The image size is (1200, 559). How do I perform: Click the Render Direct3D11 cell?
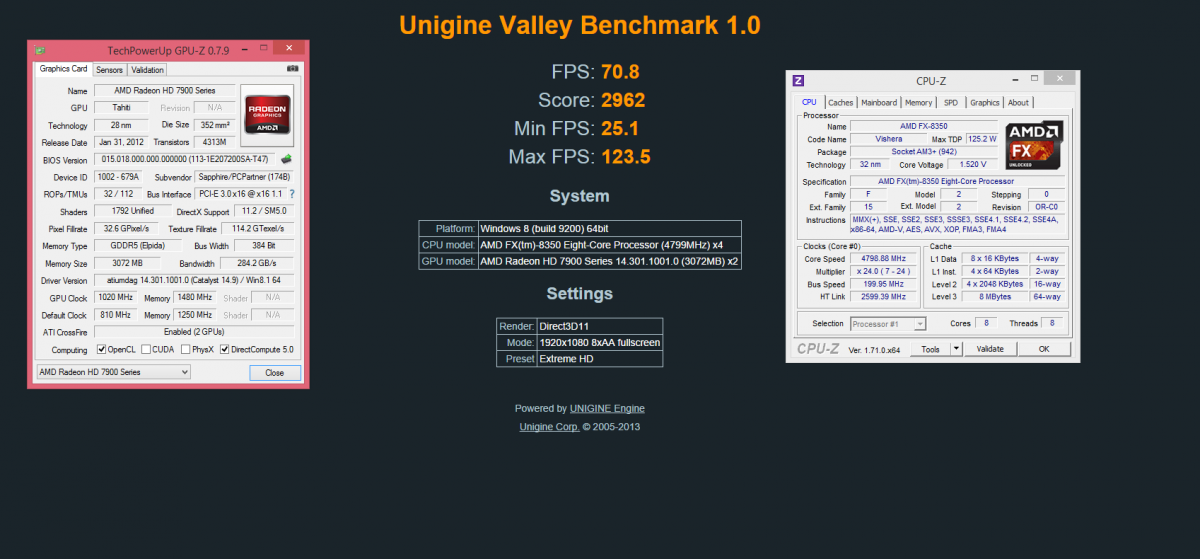tap(599, 326)
